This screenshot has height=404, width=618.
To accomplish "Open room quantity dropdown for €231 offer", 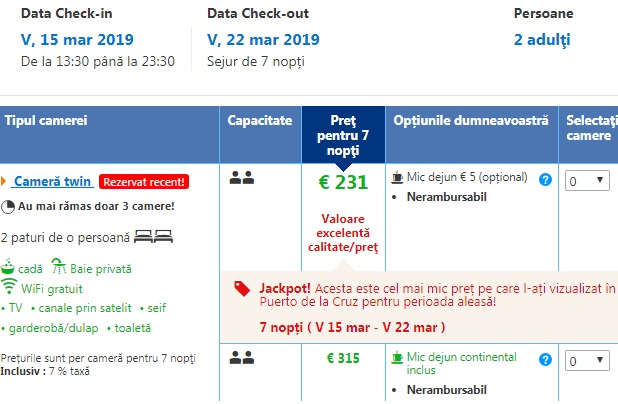I will click(587, 180).
